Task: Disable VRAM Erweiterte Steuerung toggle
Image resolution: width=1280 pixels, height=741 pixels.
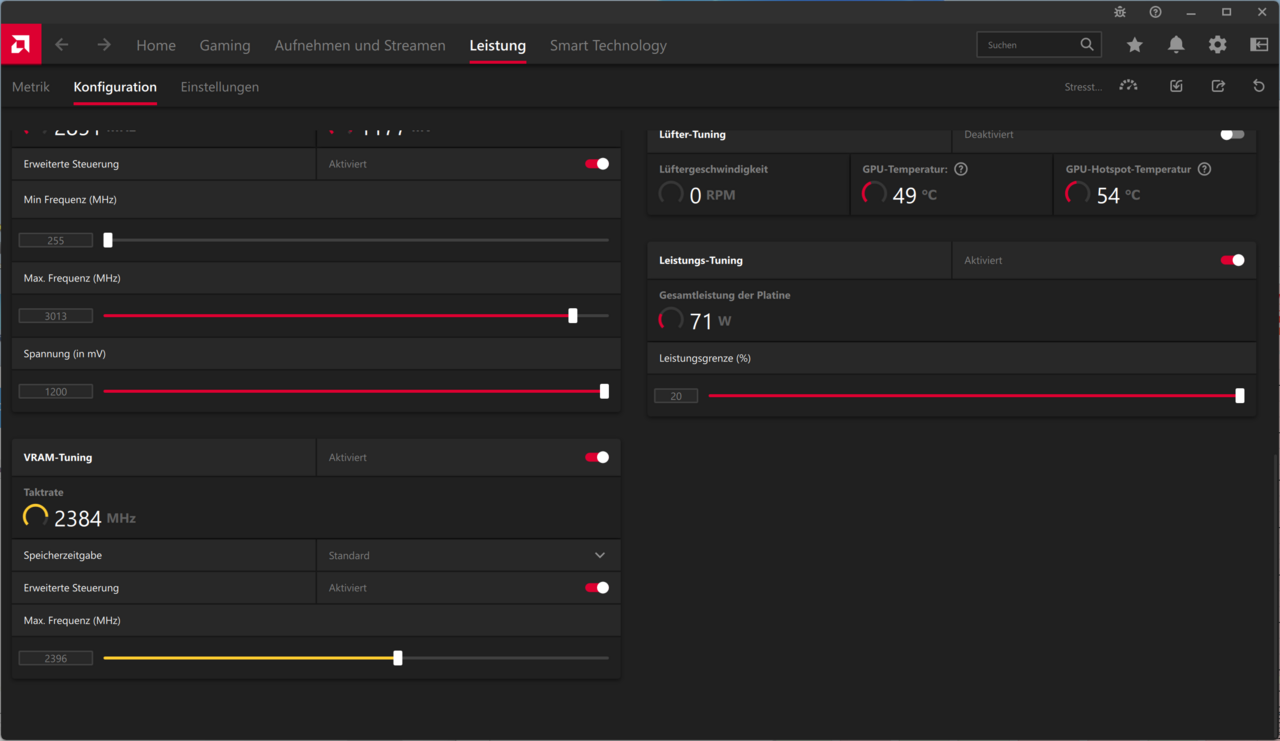Action: (x=597, y=588)
